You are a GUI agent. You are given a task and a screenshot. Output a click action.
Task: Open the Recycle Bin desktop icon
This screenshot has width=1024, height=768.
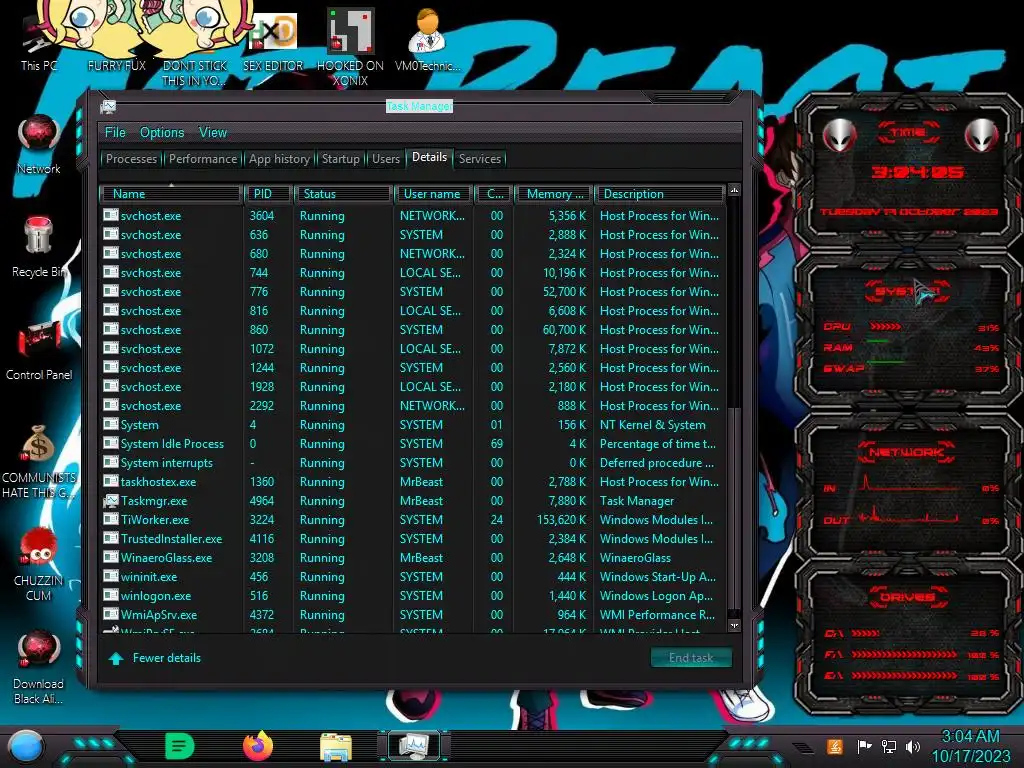click(x=38, y=247)
